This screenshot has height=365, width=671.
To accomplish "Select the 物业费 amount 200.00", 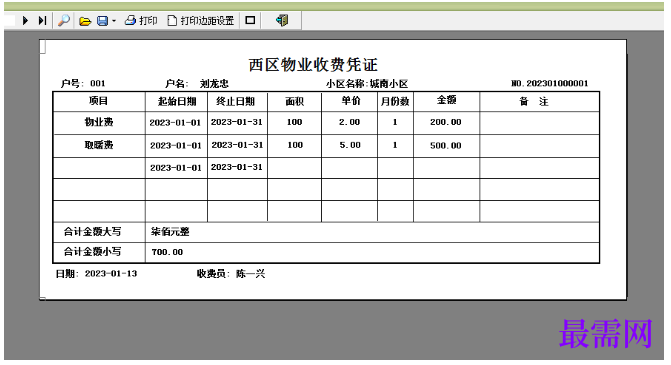I will pos(446,122).
